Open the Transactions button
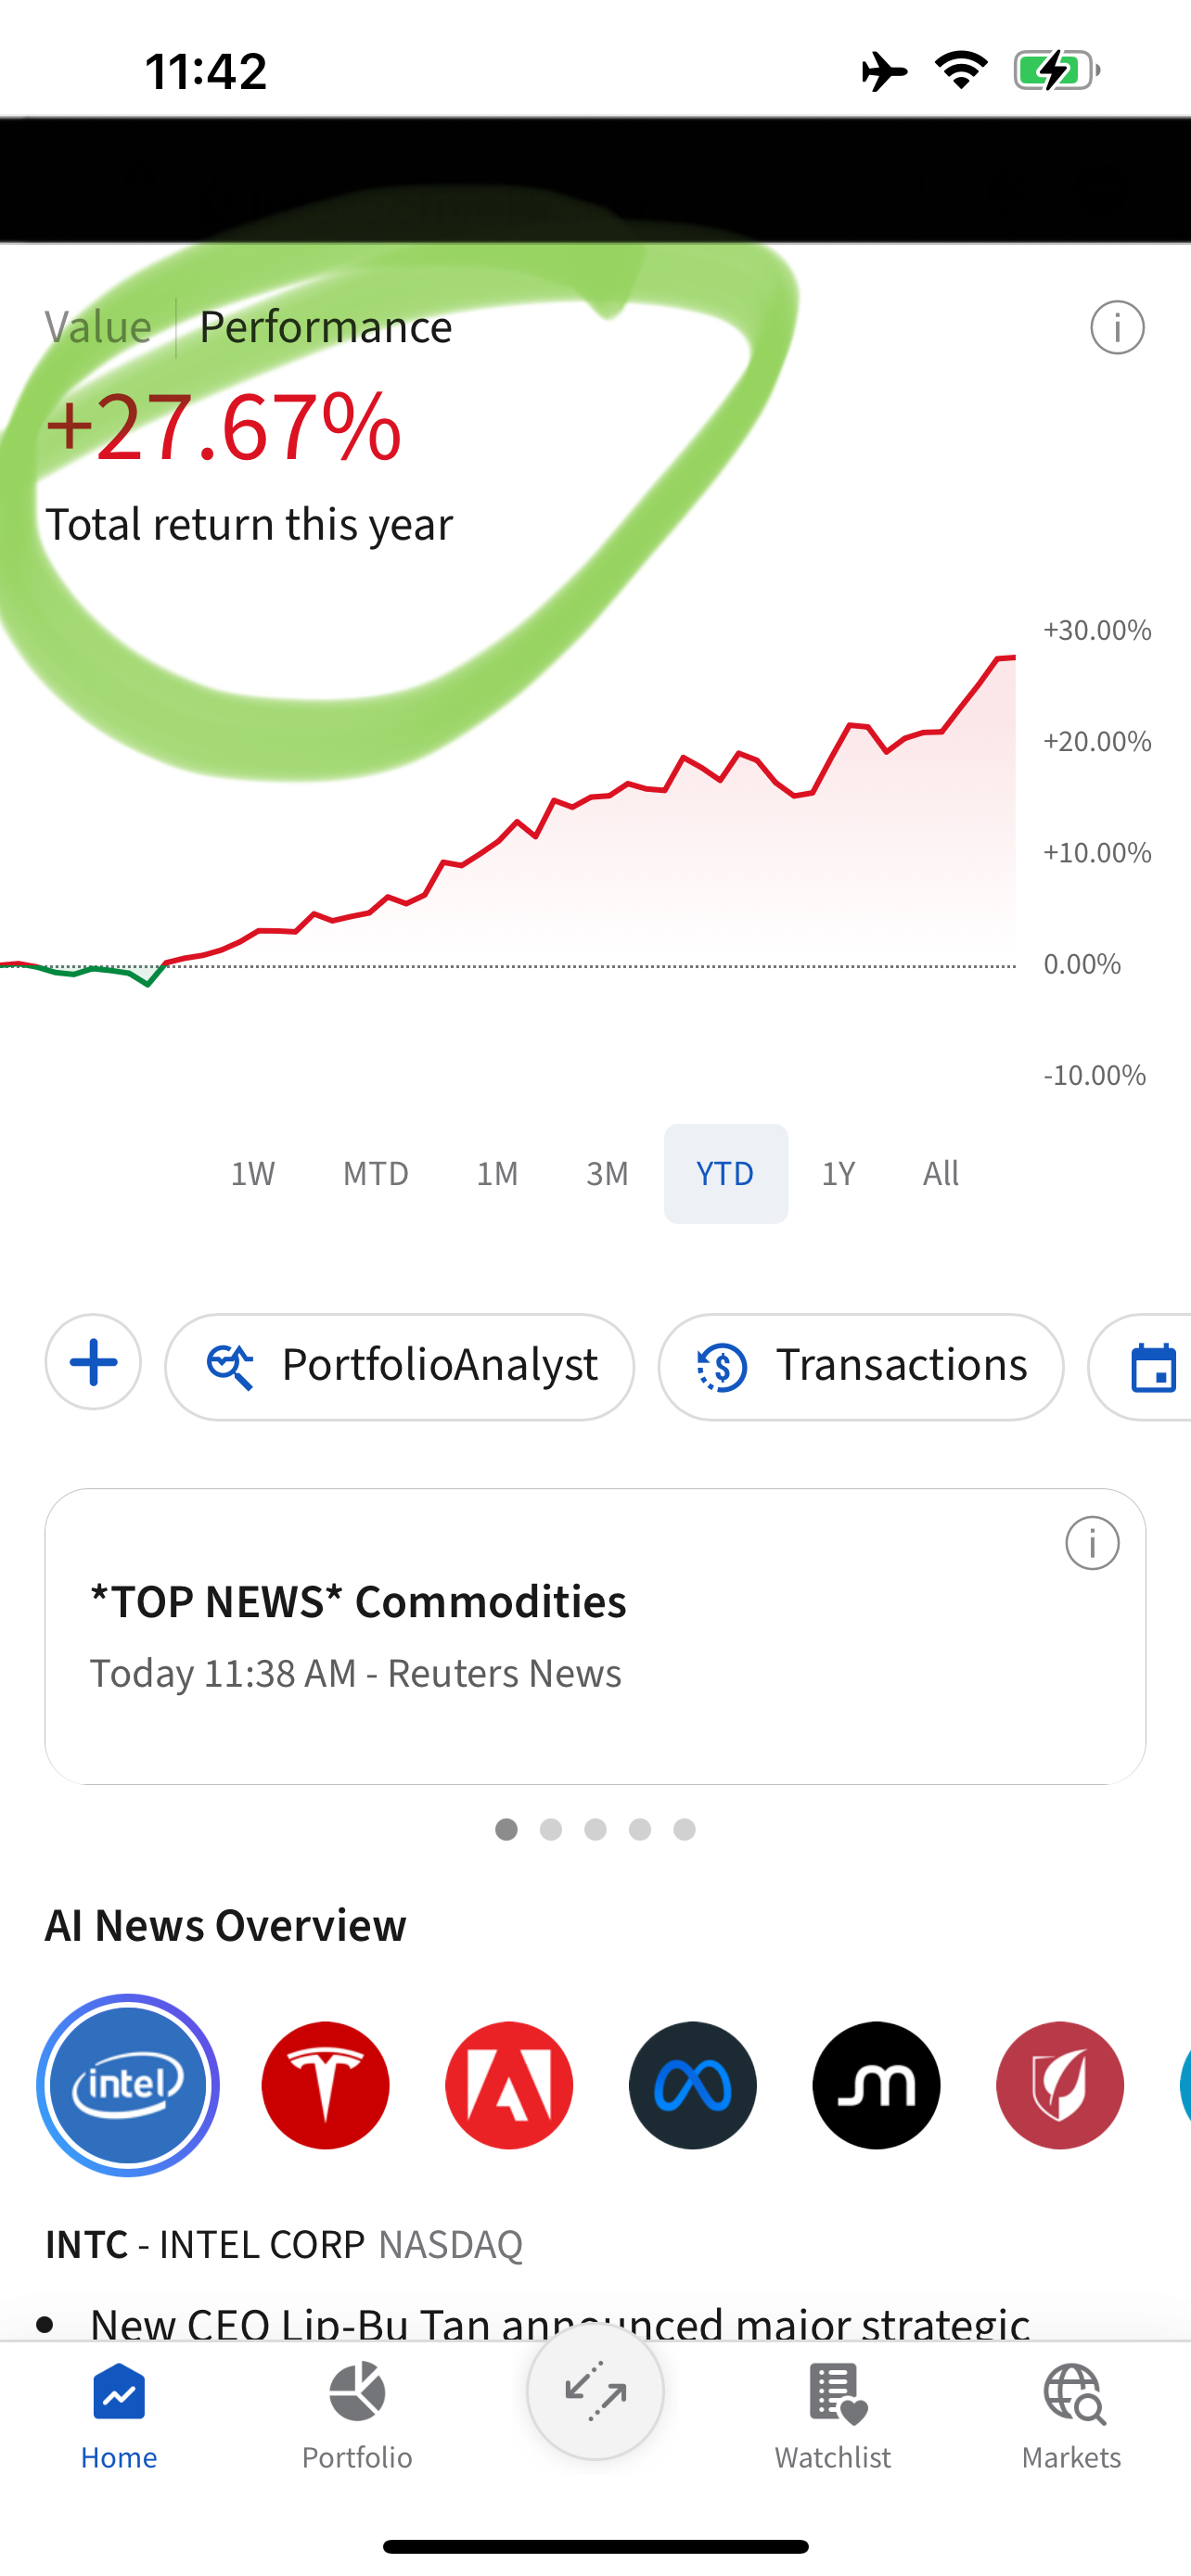This screenshot has height=2576, width=1191. 860,1366
